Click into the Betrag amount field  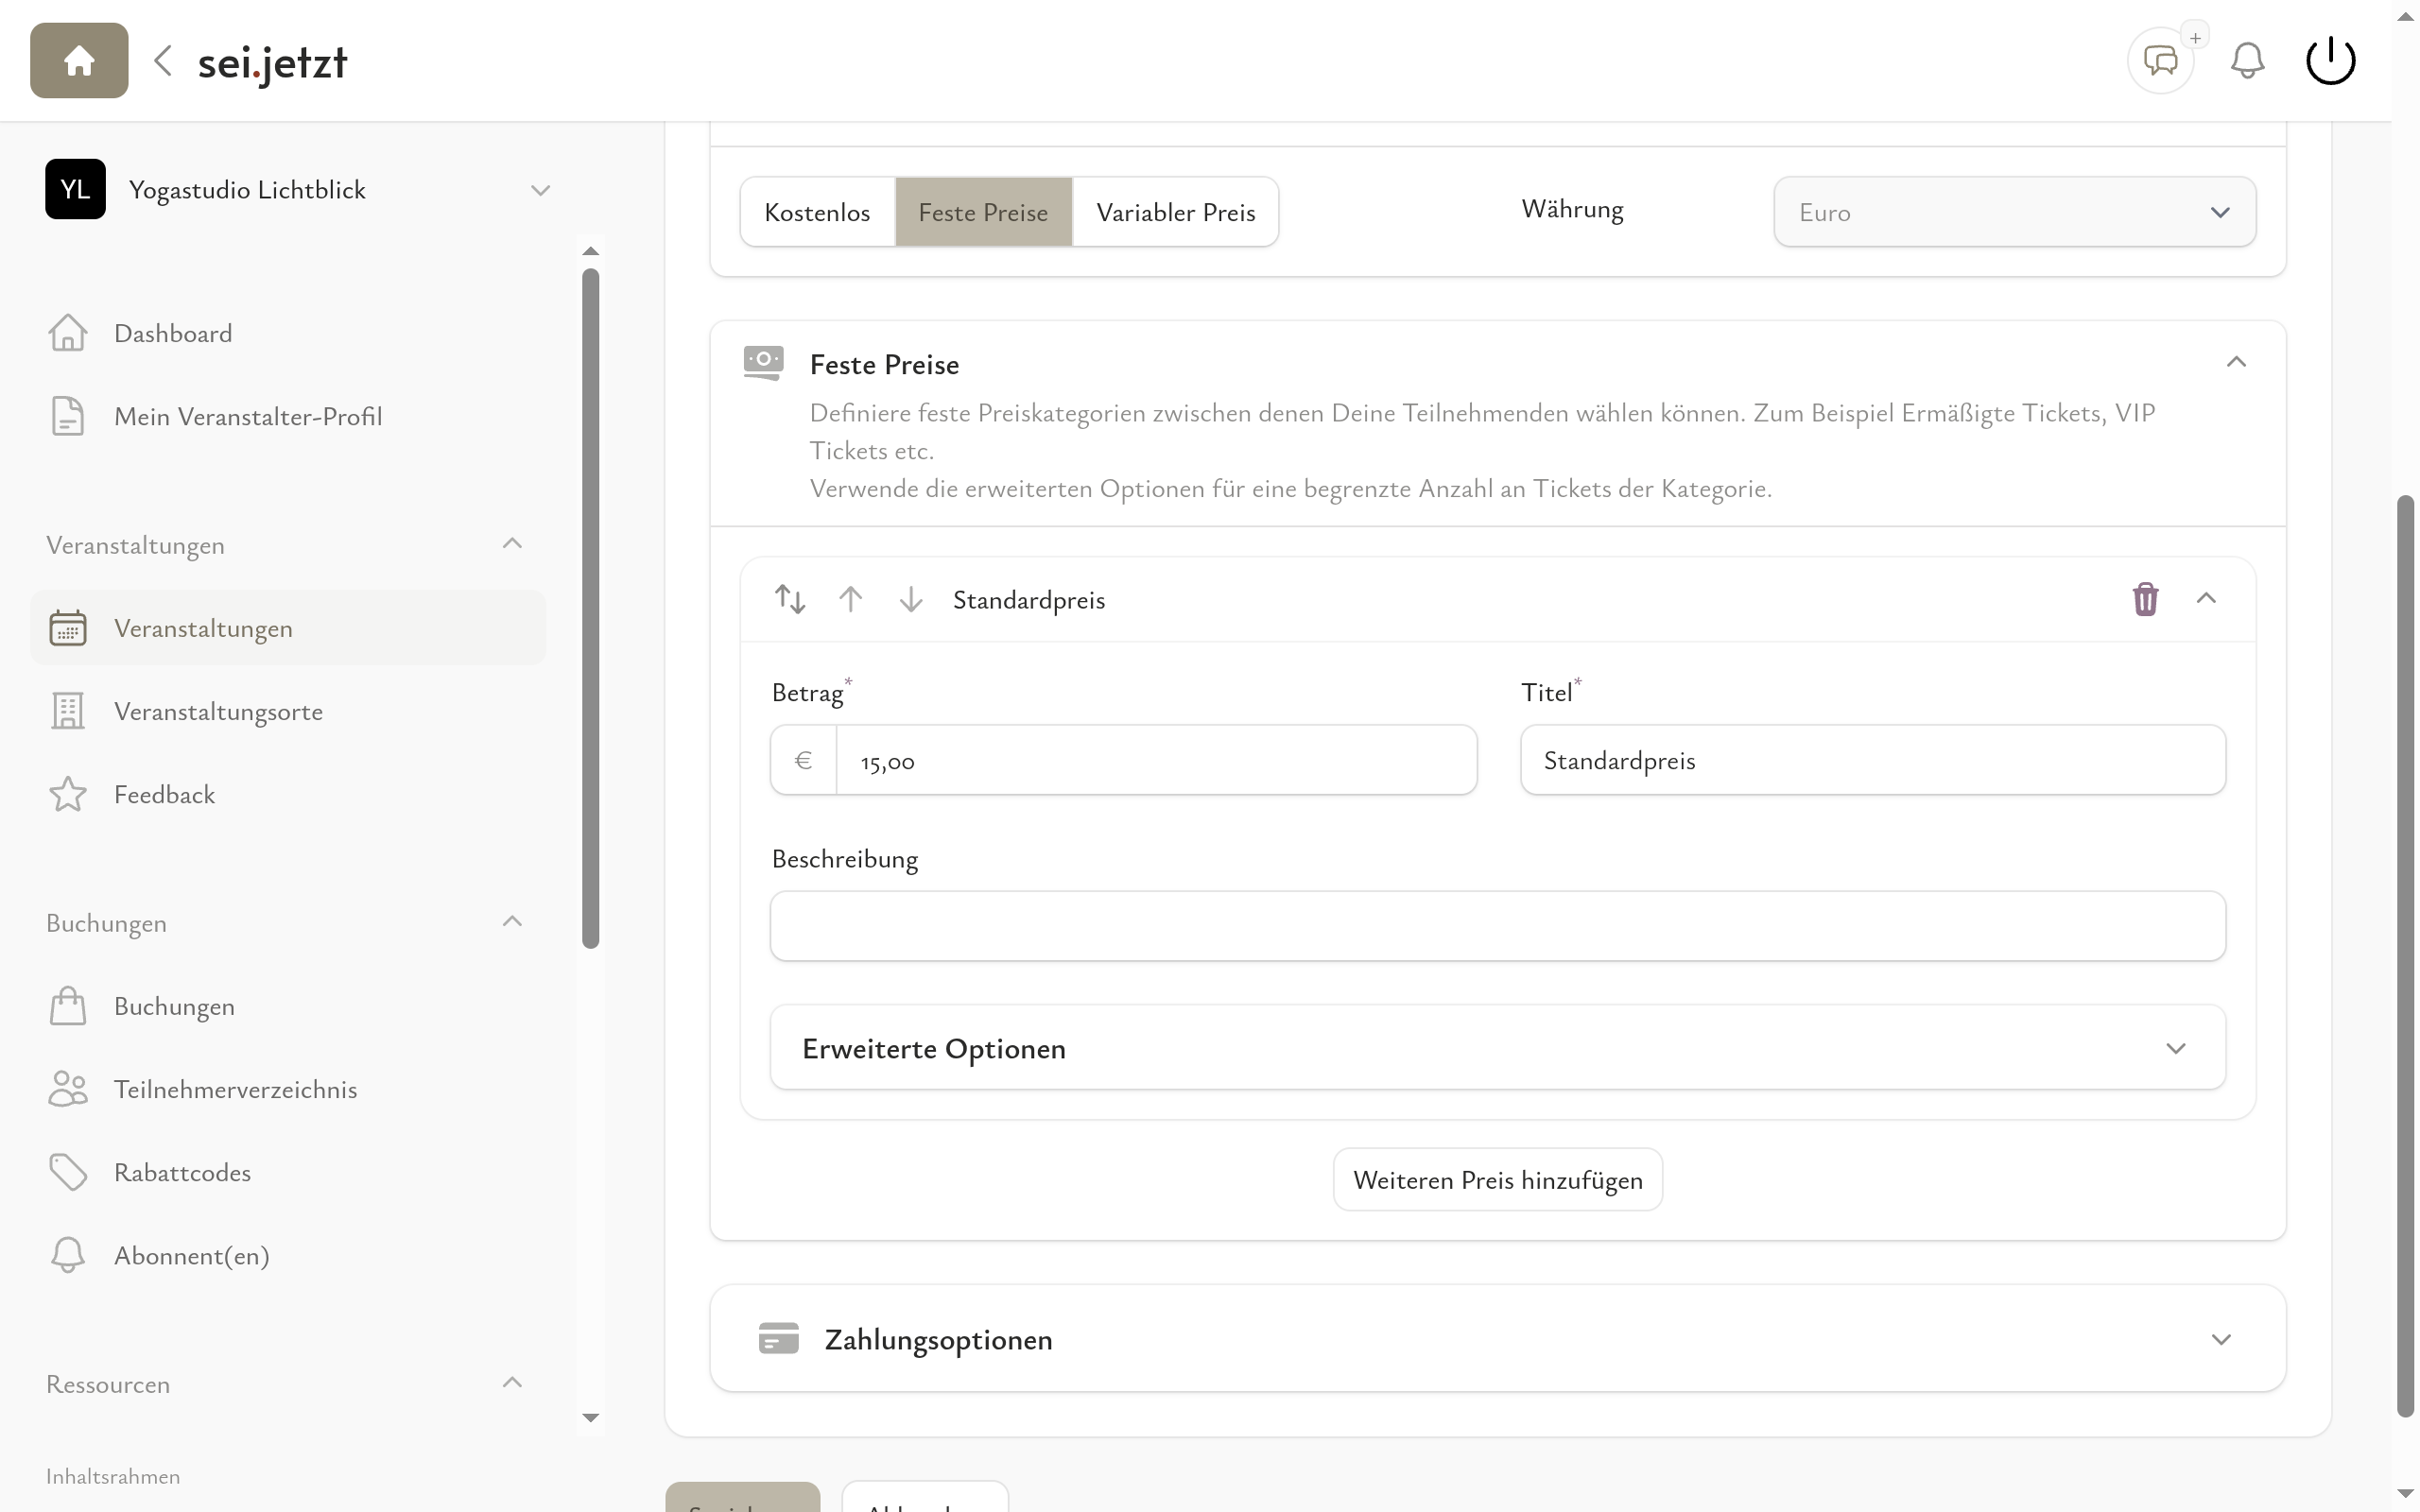point(1155,761)
